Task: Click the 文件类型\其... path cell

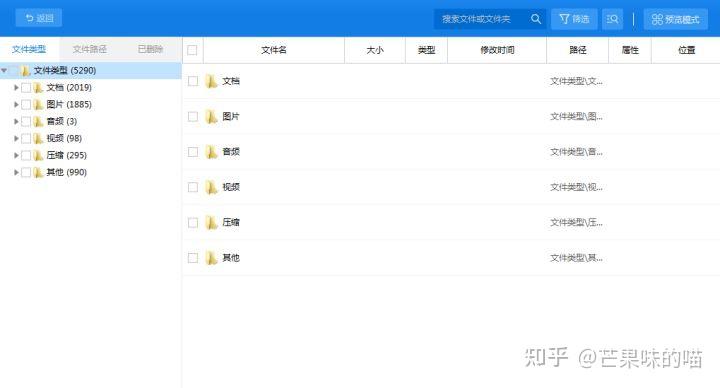Action: pyautogui.click(x=576, y=258)
